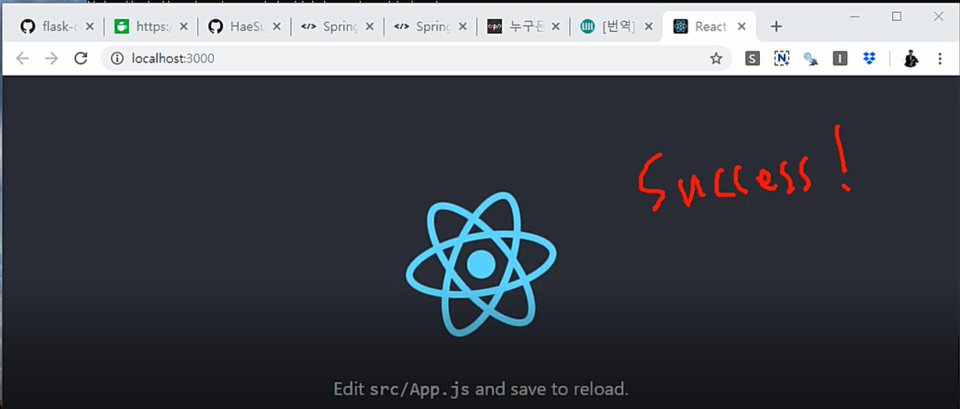Close the first Spring tab
The image size is (960, 409).
click(369, 27)
